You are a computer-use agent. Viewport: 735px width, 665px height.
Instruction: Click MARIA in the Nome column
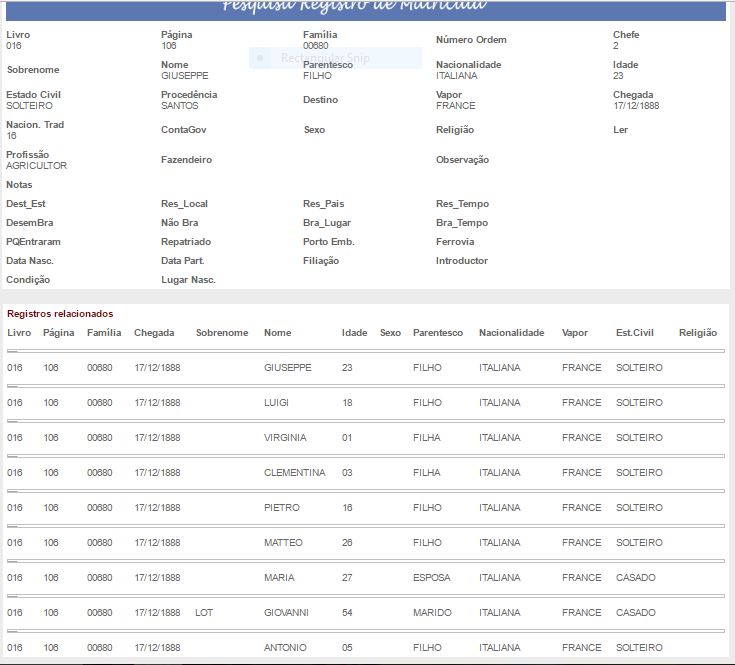[x=279, y=578]
